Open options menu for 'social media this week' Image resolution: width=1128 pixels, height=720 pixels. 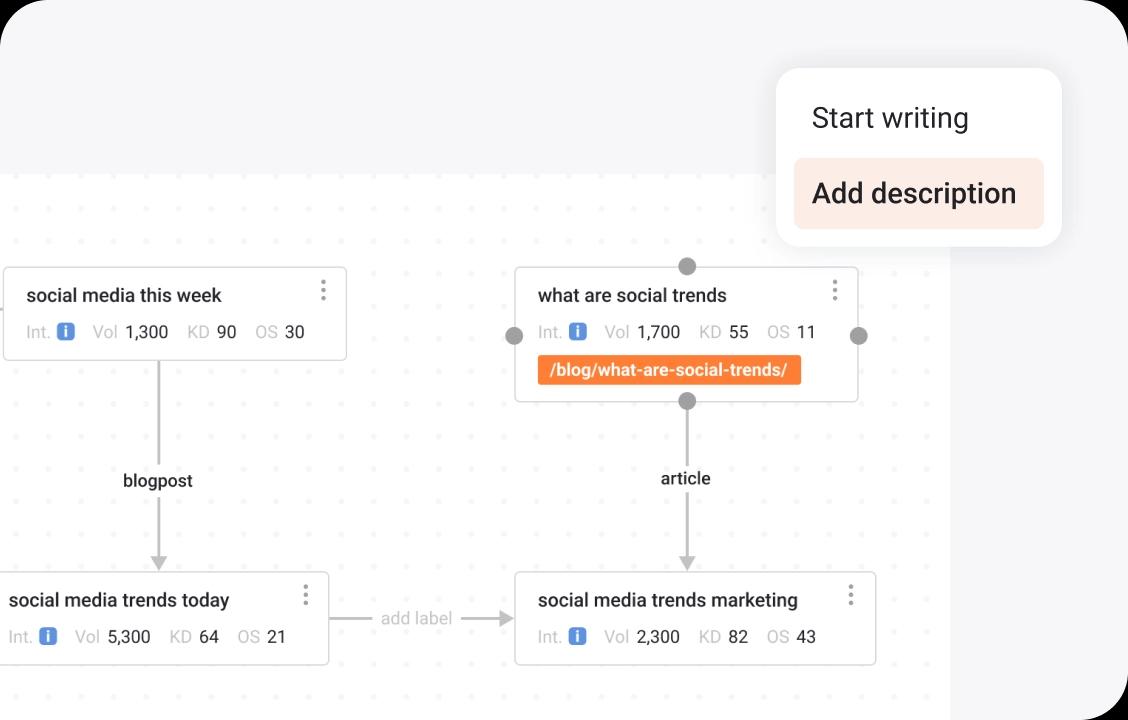(323, 290)
